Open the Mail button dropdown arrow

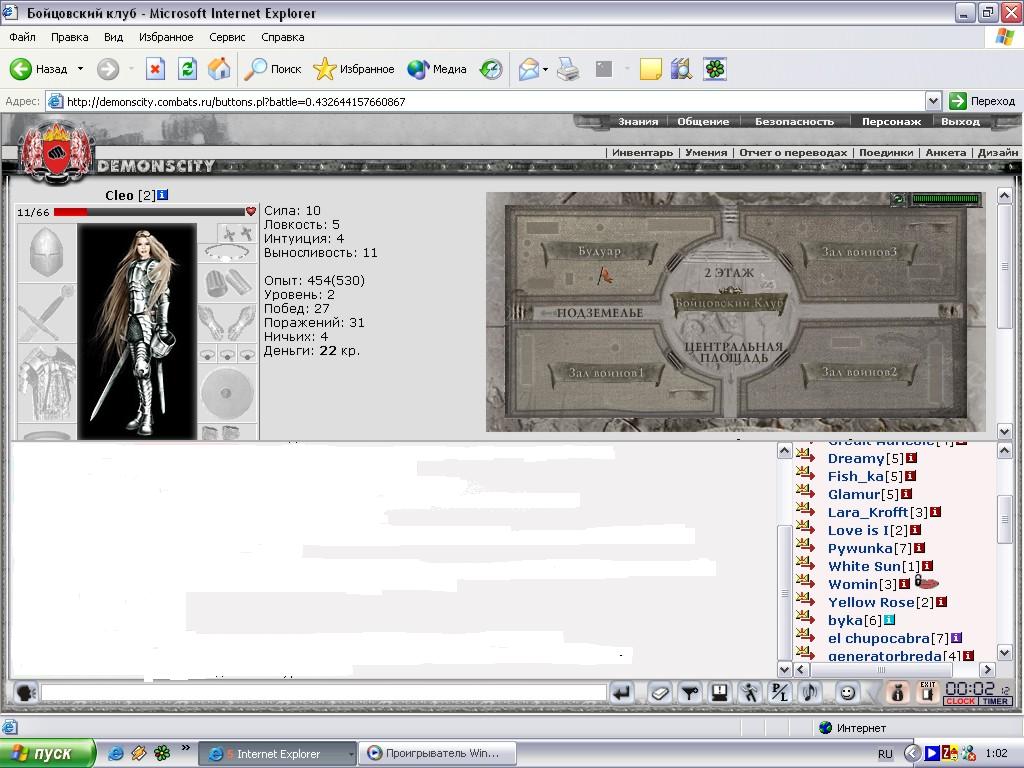click(x=545, y=69)
